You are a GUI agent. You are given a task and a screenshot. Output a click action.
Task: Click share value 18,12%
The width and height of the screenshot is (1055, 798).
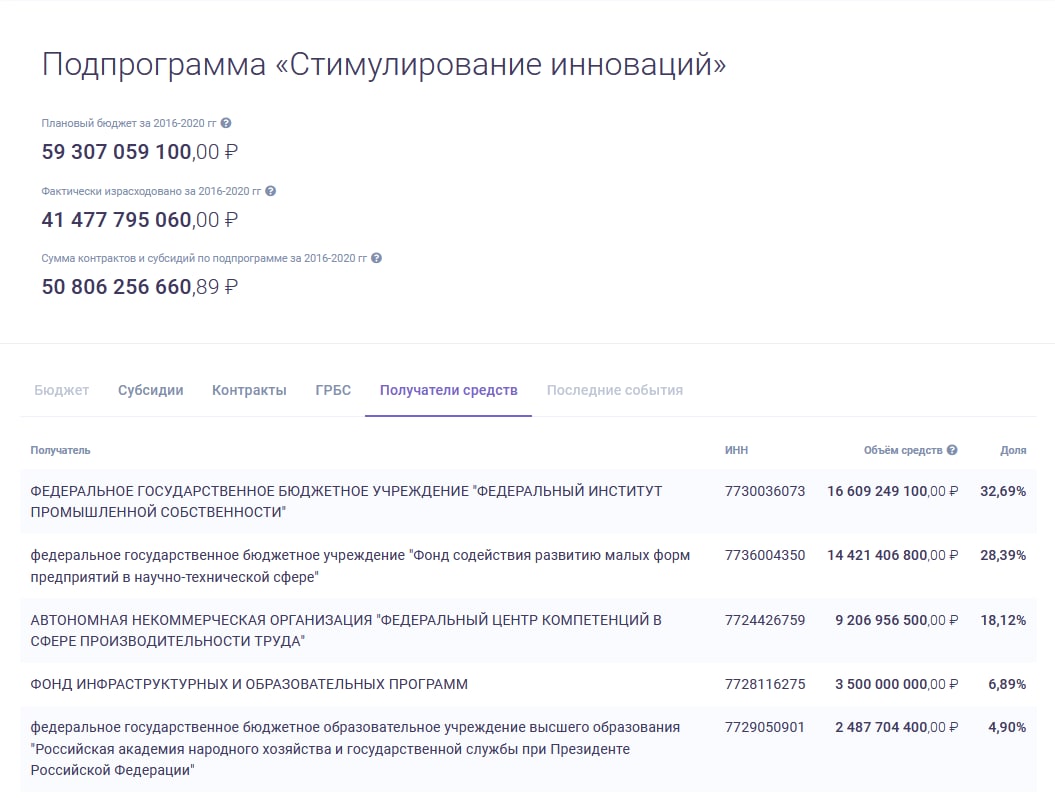pos(1003,620)
